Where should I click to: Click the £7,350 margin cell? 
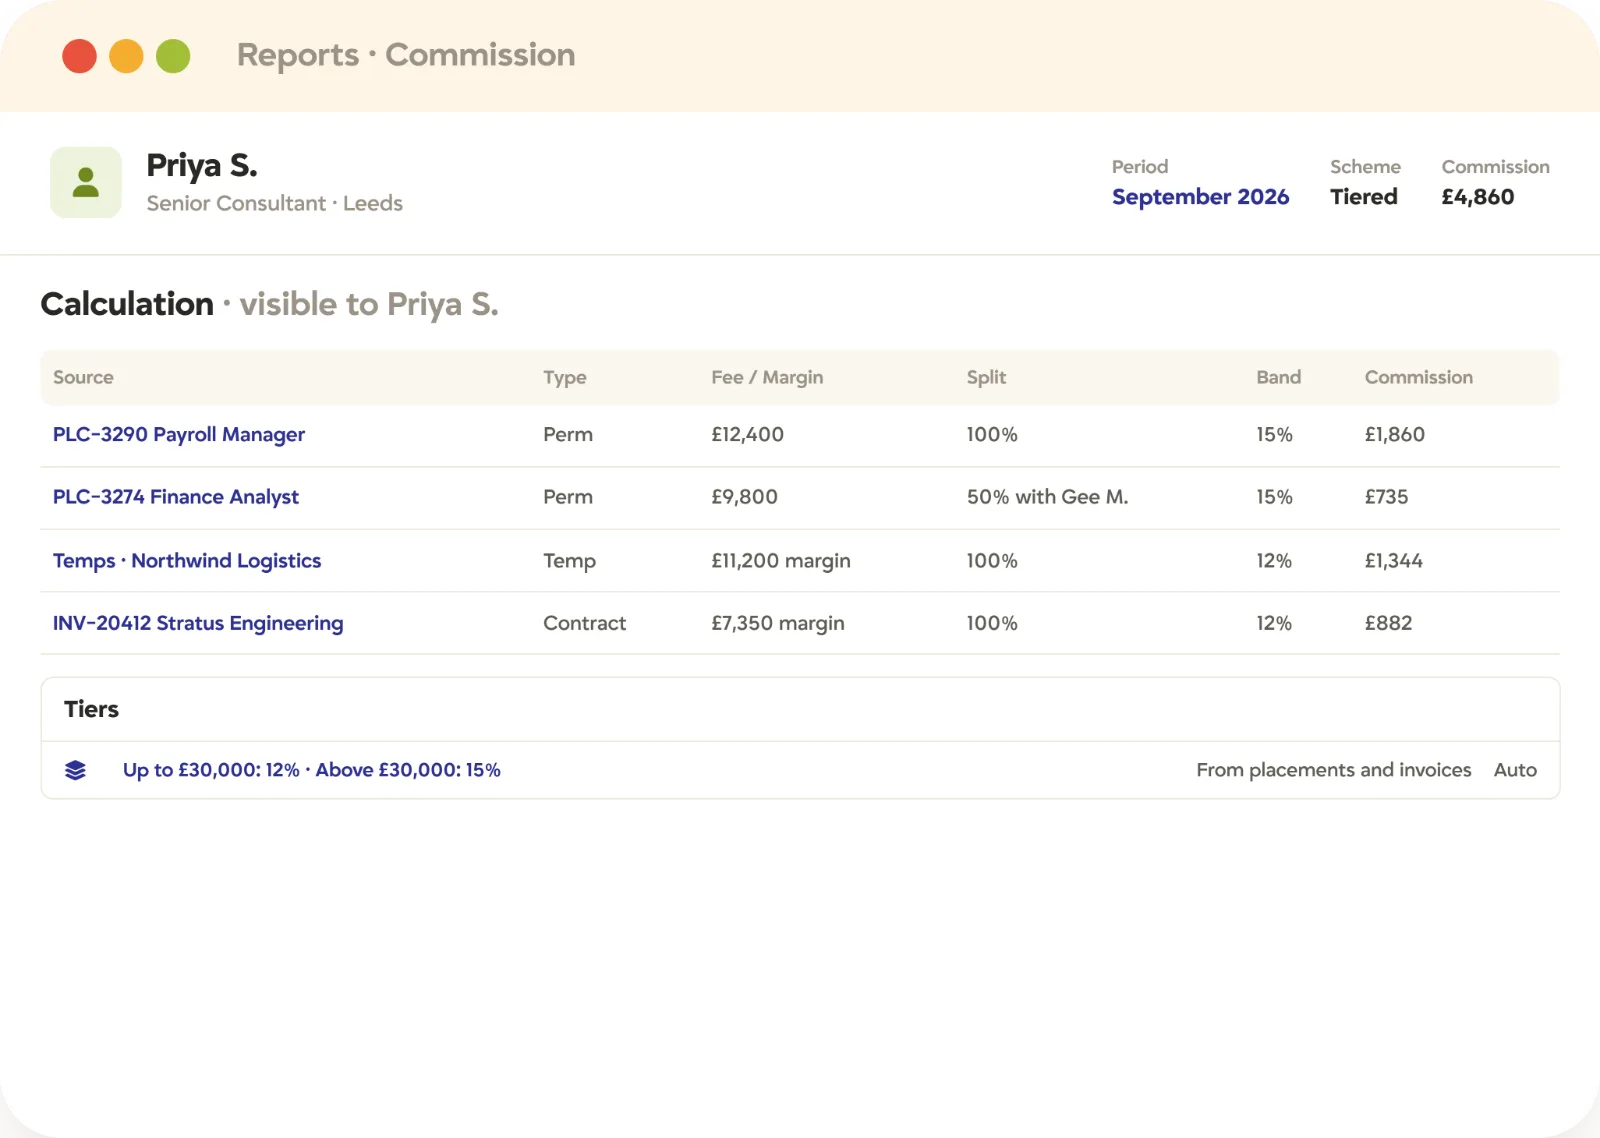pos(778,623)
